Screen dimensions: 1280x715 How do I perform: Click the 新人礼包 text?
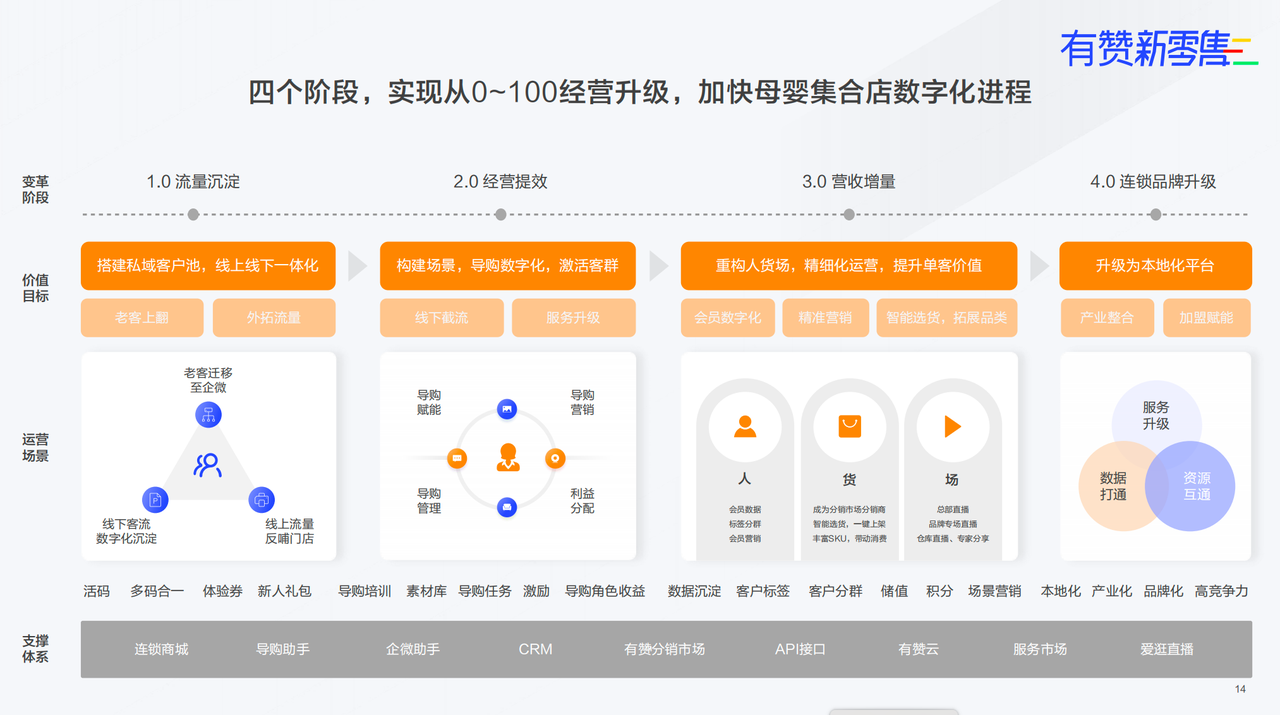click(284, 591)
